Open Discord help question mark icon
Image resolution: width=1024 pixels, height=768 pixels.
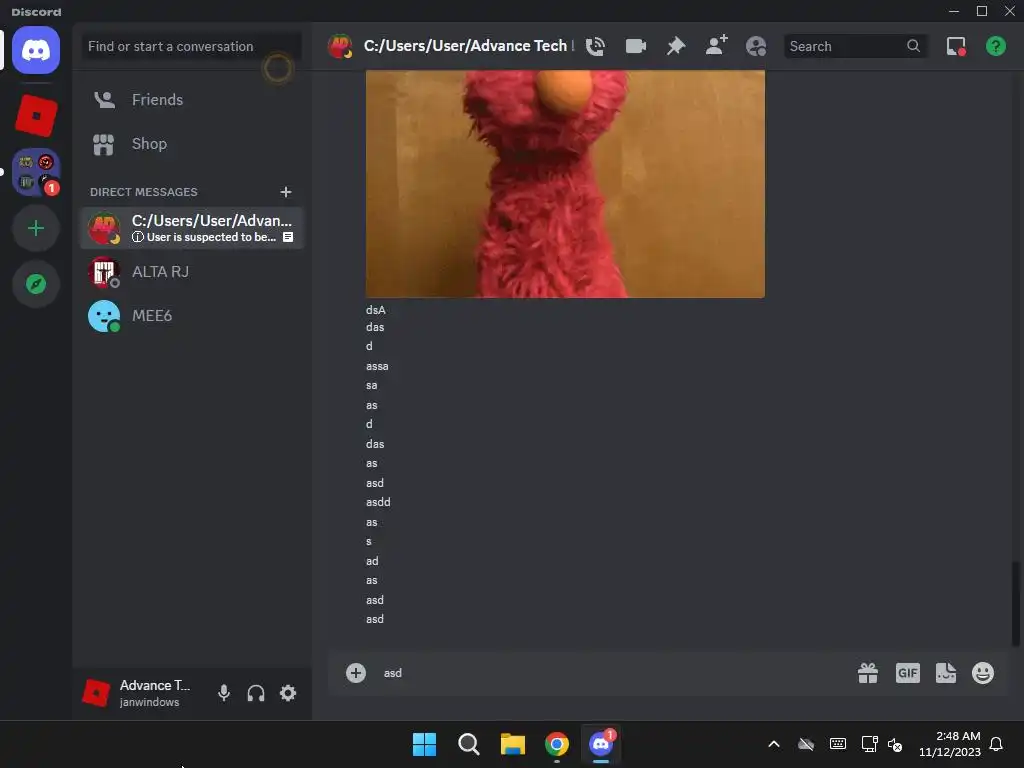coord(995,46)
